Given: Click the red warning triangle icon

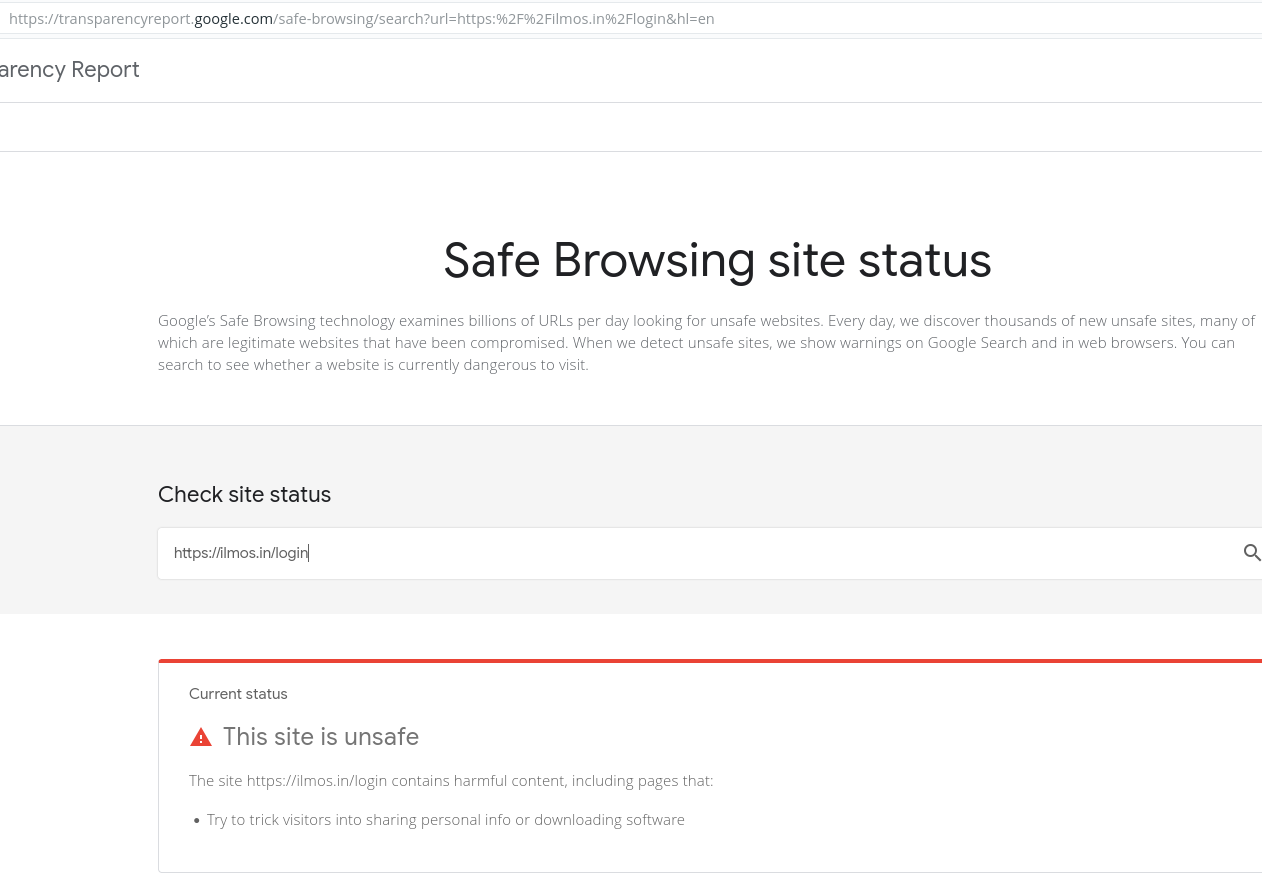Looking at the screenshot, I should (201, 738).
